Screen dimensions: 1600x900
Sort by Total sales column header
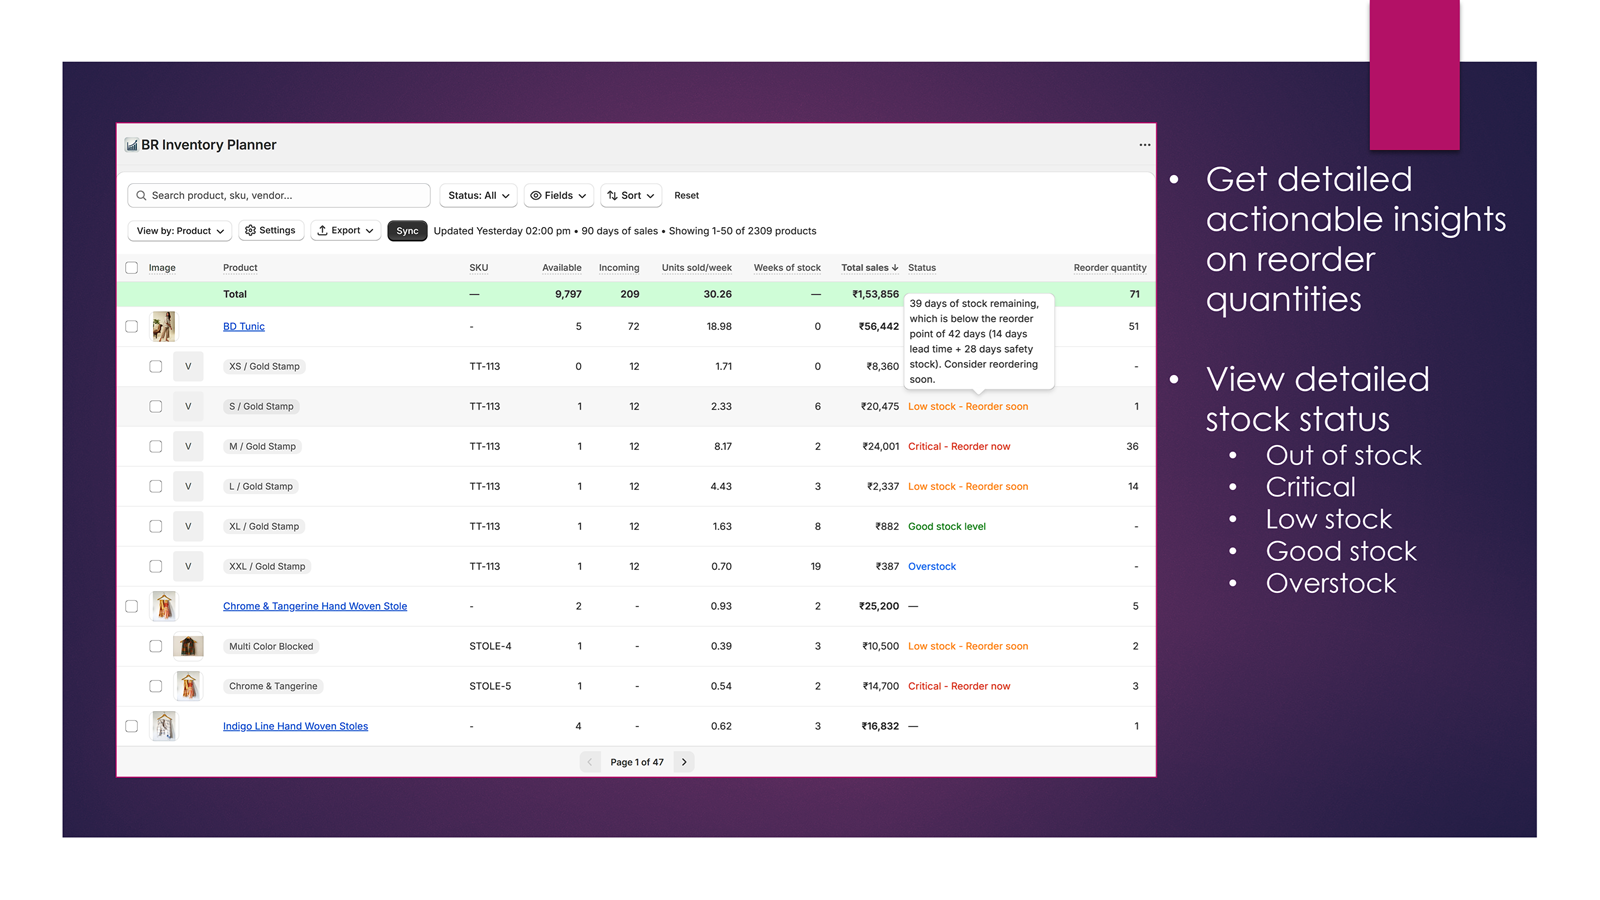pos(869,268)
